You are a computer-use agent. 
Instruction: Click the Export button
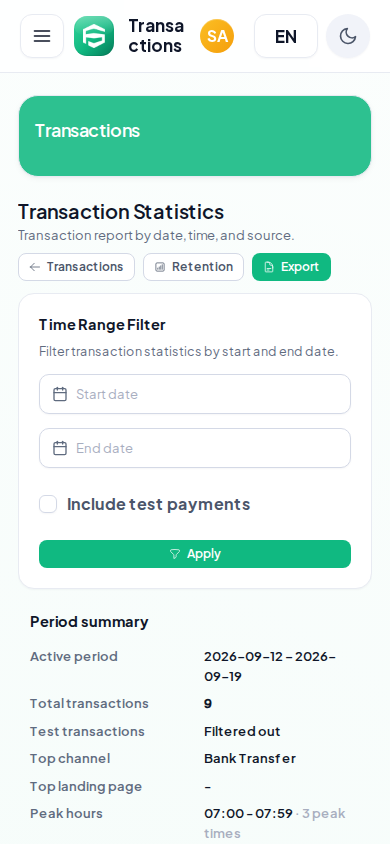tap(292, 267)
